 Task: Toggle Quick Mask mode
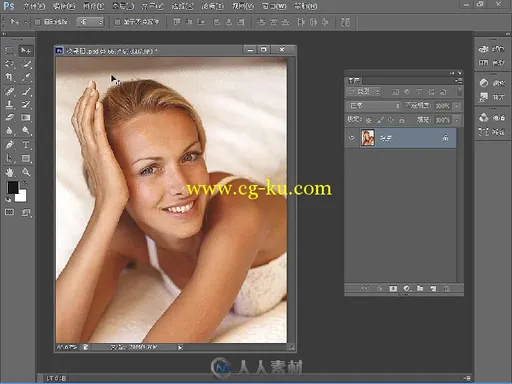pyautogui.click(x=9, y=212)
